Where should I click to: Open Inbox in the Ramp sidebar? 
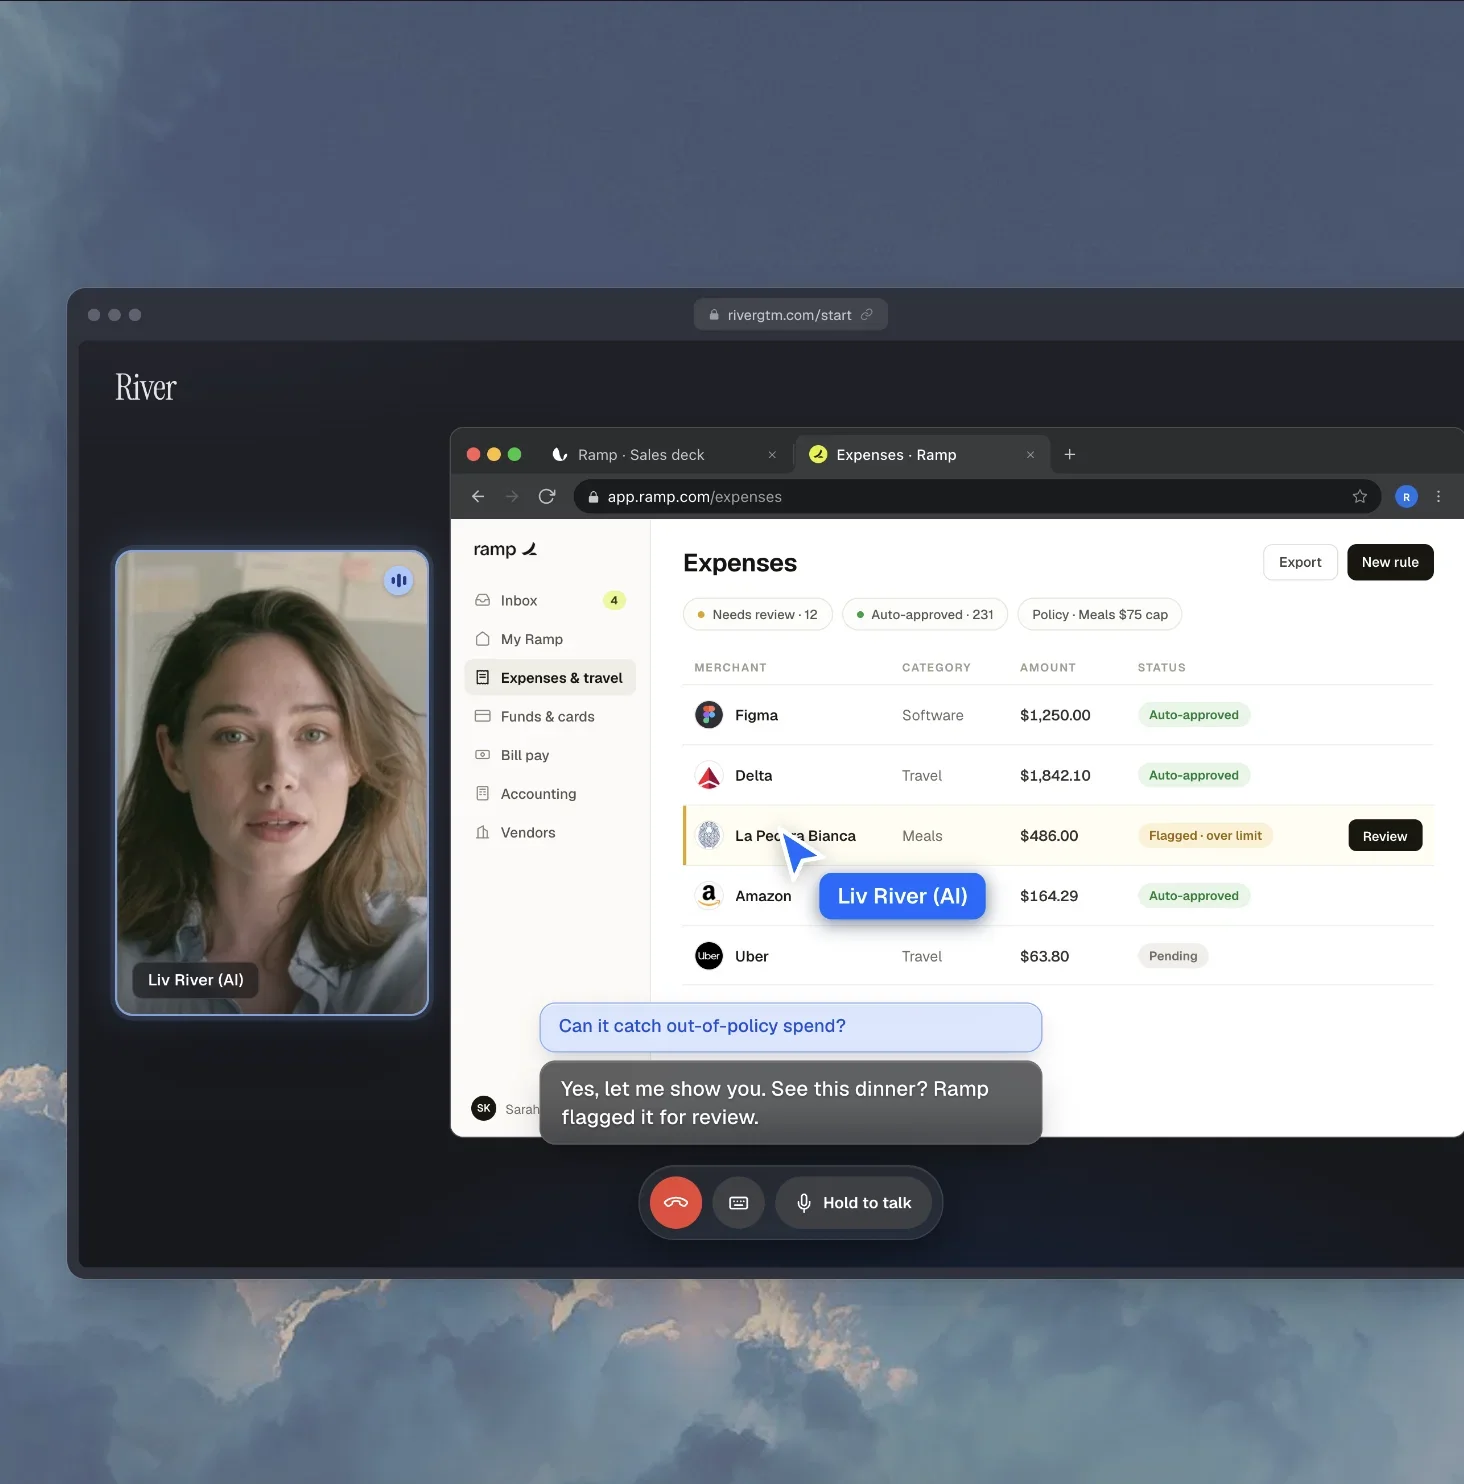(549, 600)
